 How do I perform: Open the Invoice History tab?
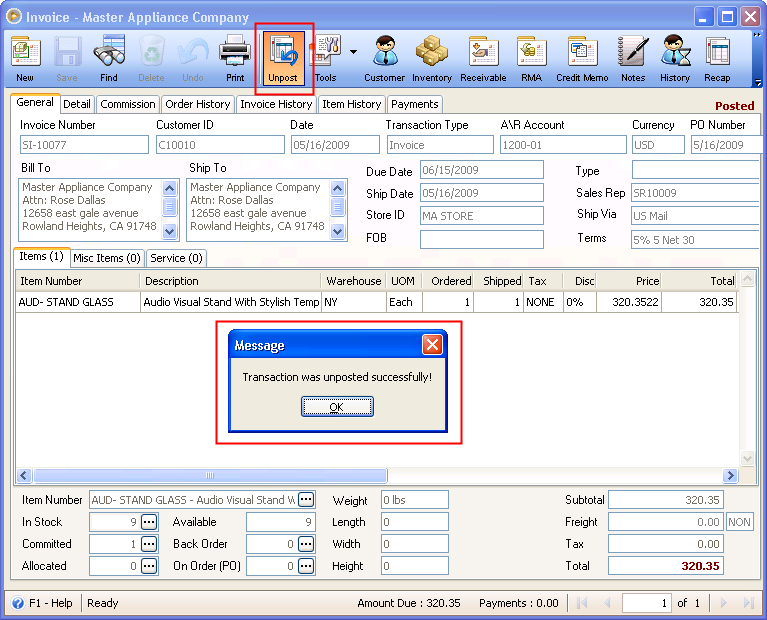click(x=276, y=104)
